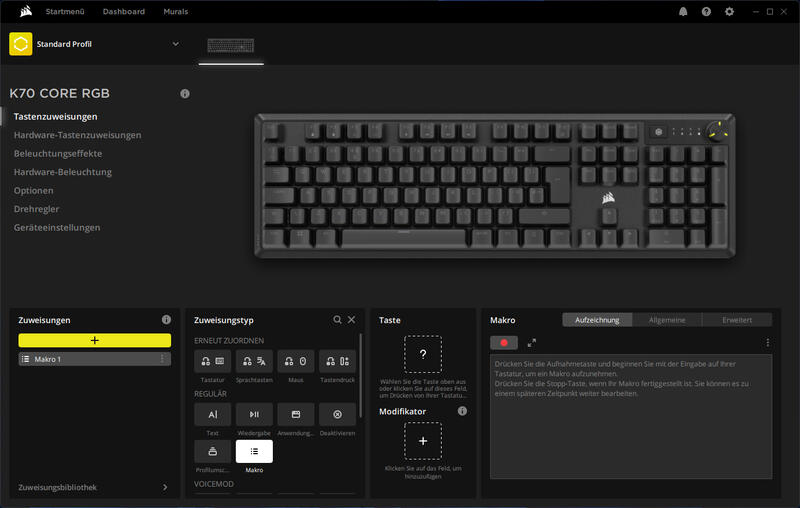Expand the macro editor view
Image resolution: width=800 pixels, height=508 pixels.
tap(532, 343)
